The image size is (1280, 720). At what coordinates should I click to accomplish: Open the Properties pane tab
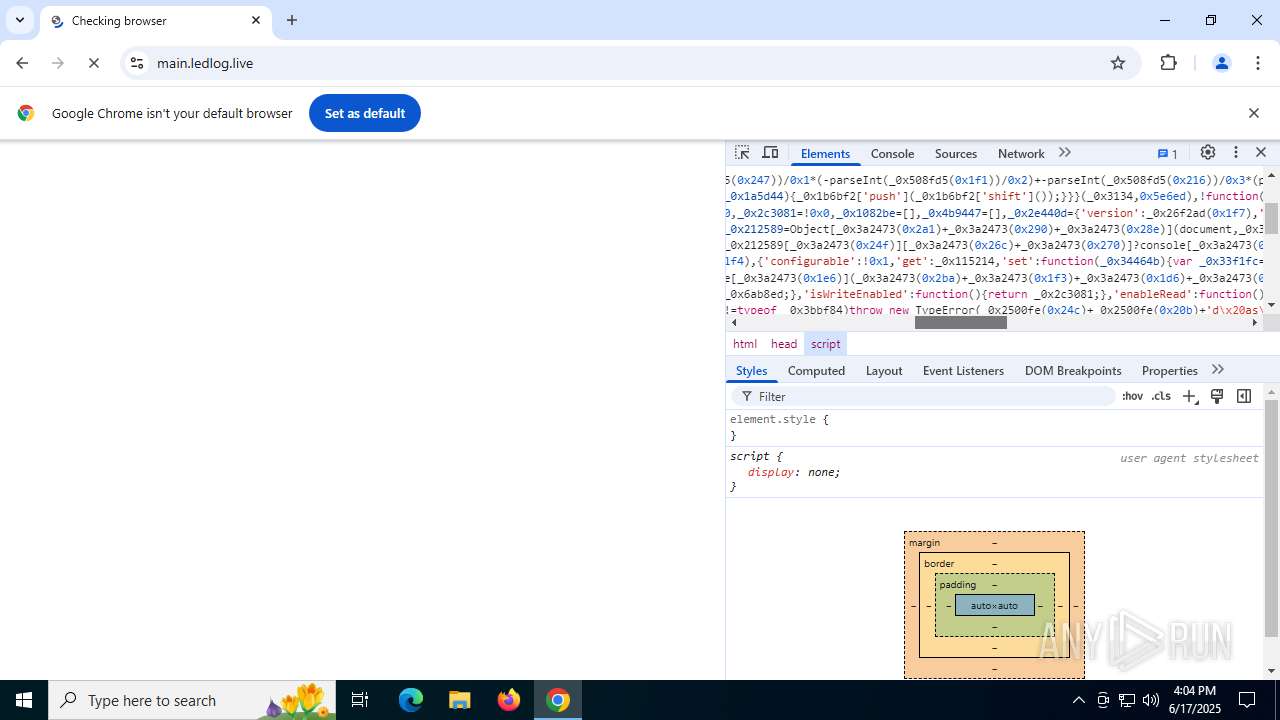(x=1169, y=371)
